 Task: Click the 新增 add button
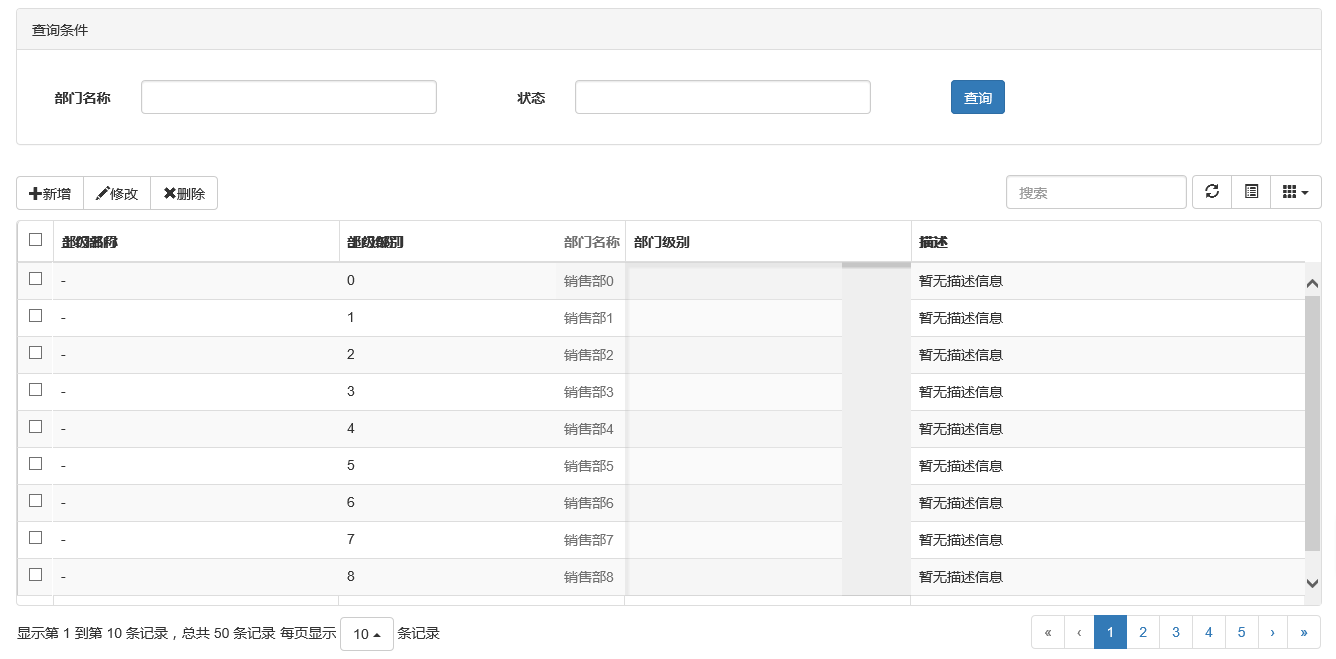[50, 193]
